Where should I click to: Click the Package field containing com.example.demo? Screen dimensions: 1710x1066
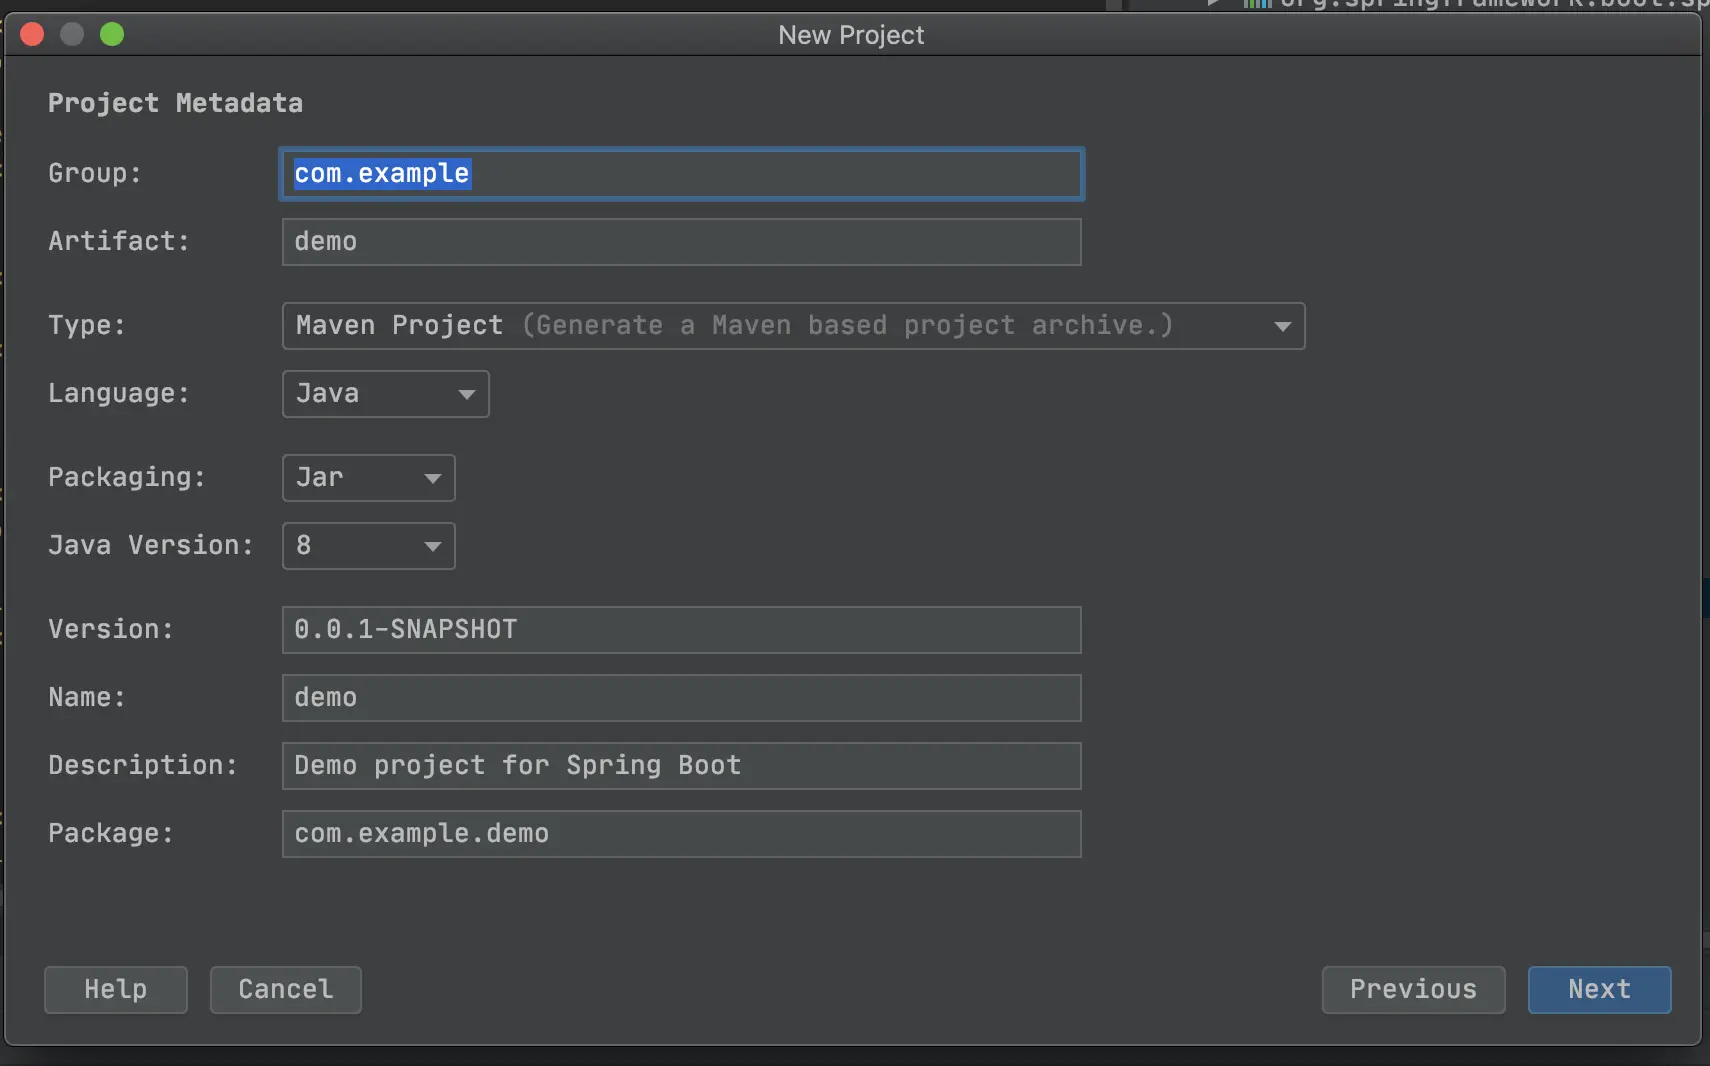680,834
